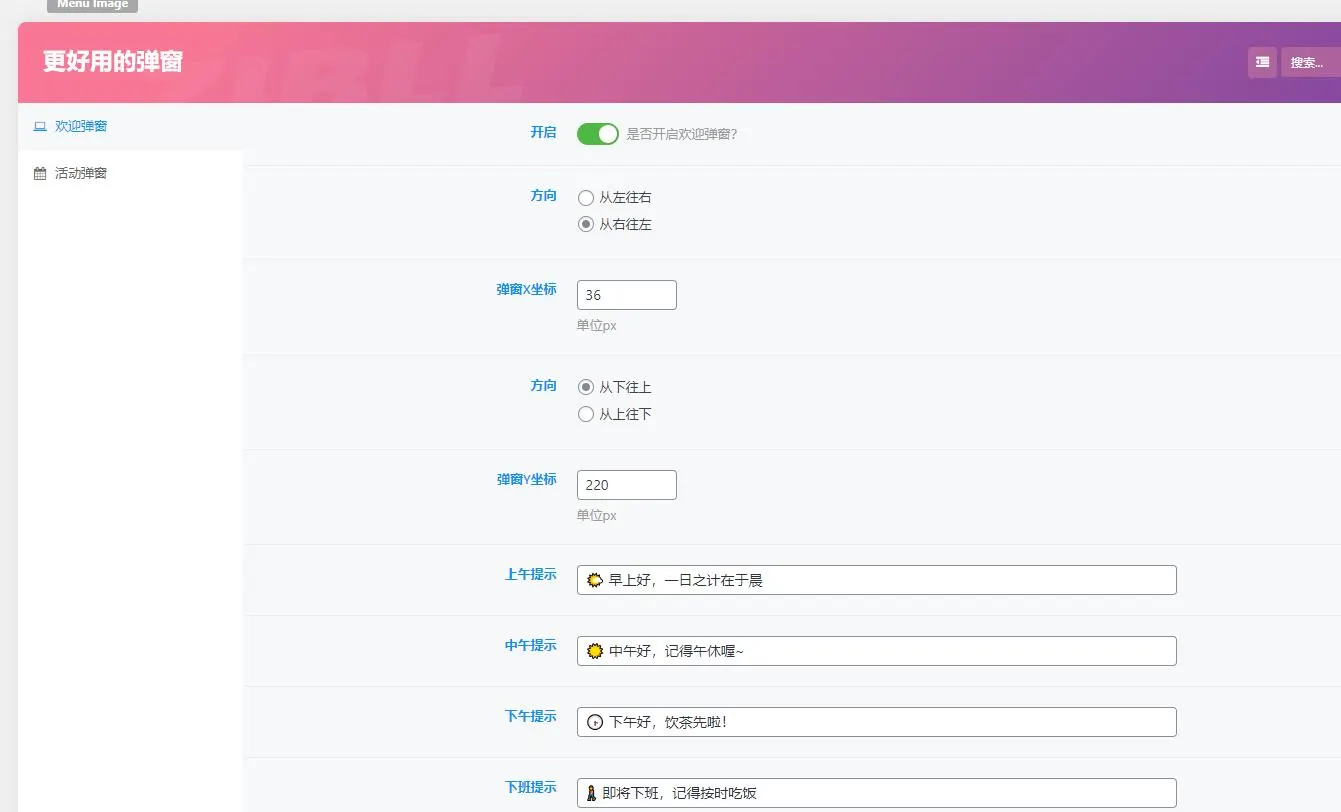Click the sun emoji in 中午提示 field
Viewport: 1341px width, 812px height.
point(594,651)
